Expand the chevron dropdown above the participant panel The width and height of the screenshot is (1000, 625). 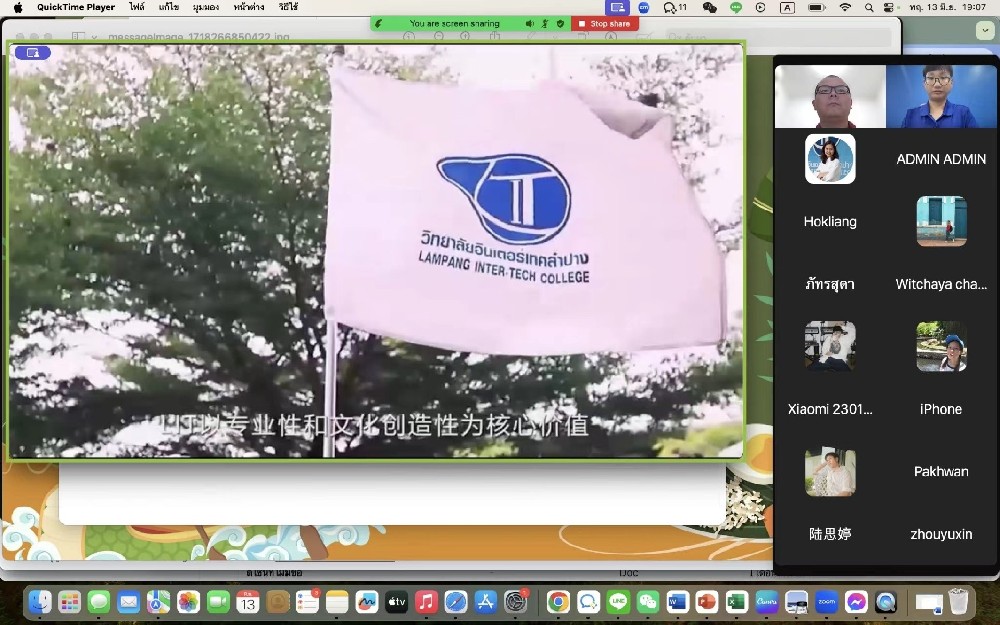coord(985,31)
